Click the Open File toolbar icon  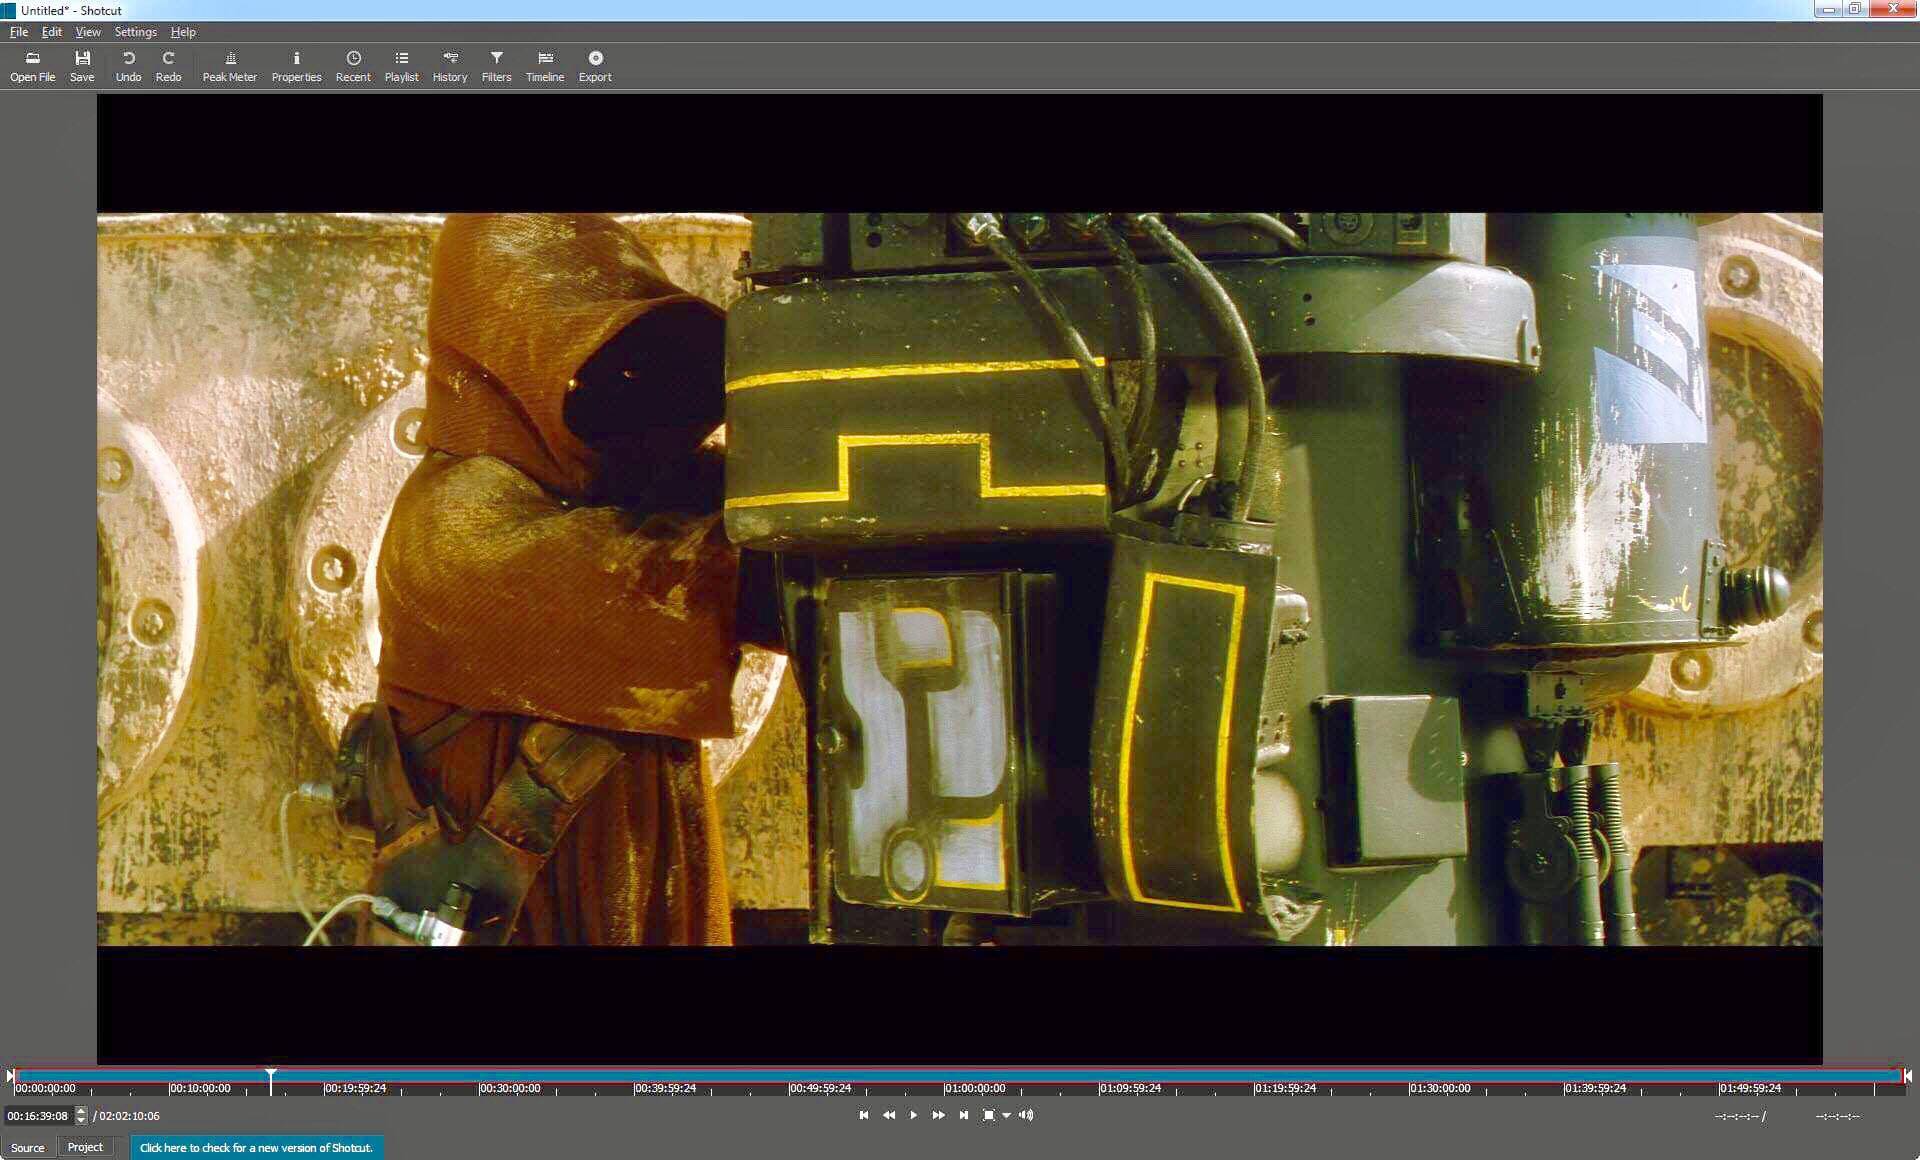pyautogui.click(x=32, y=66)
